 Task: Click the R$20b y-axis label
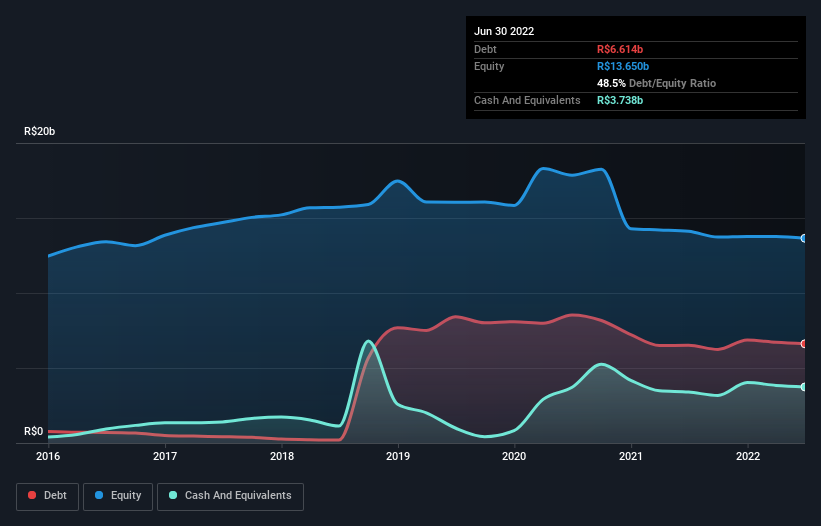pyautogui.click(x=39, y=131)
